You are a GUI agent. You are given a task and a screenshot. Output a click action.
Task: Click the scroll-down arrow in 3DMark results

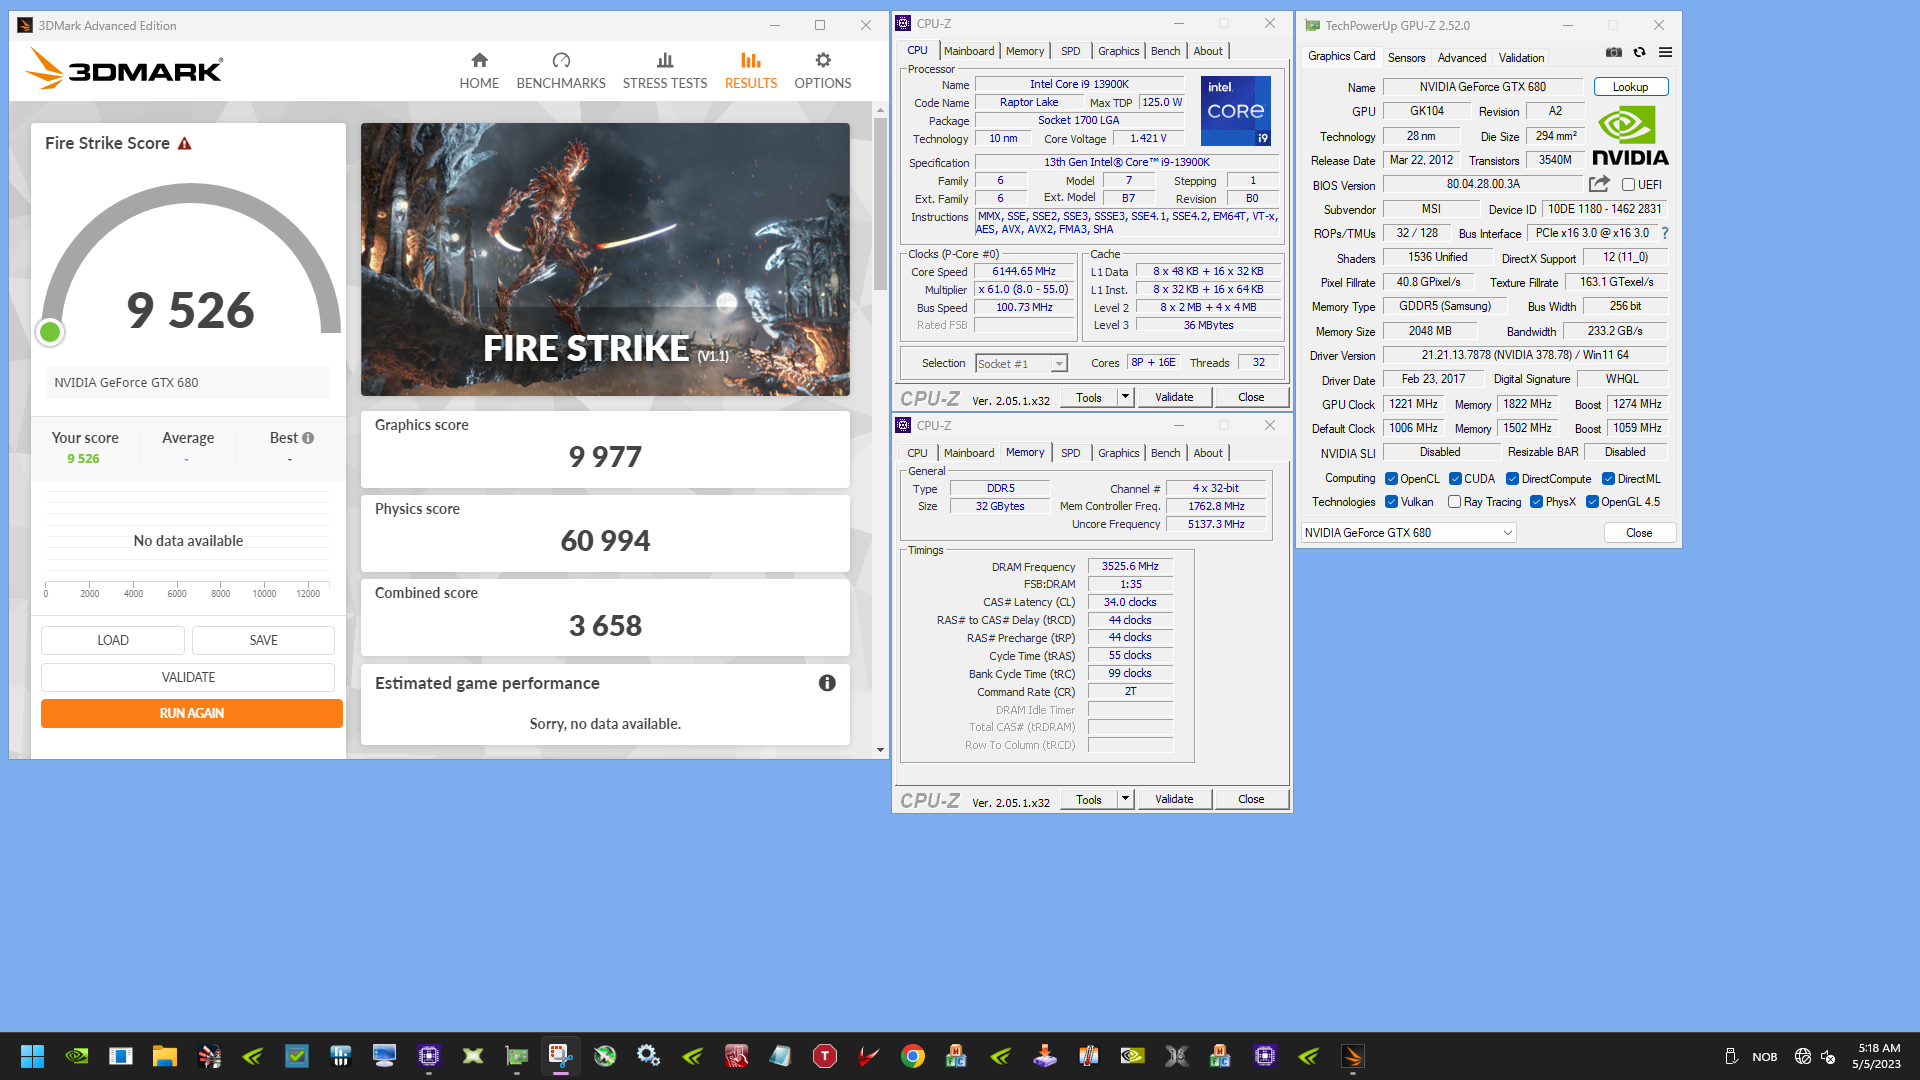click(880, 750)
